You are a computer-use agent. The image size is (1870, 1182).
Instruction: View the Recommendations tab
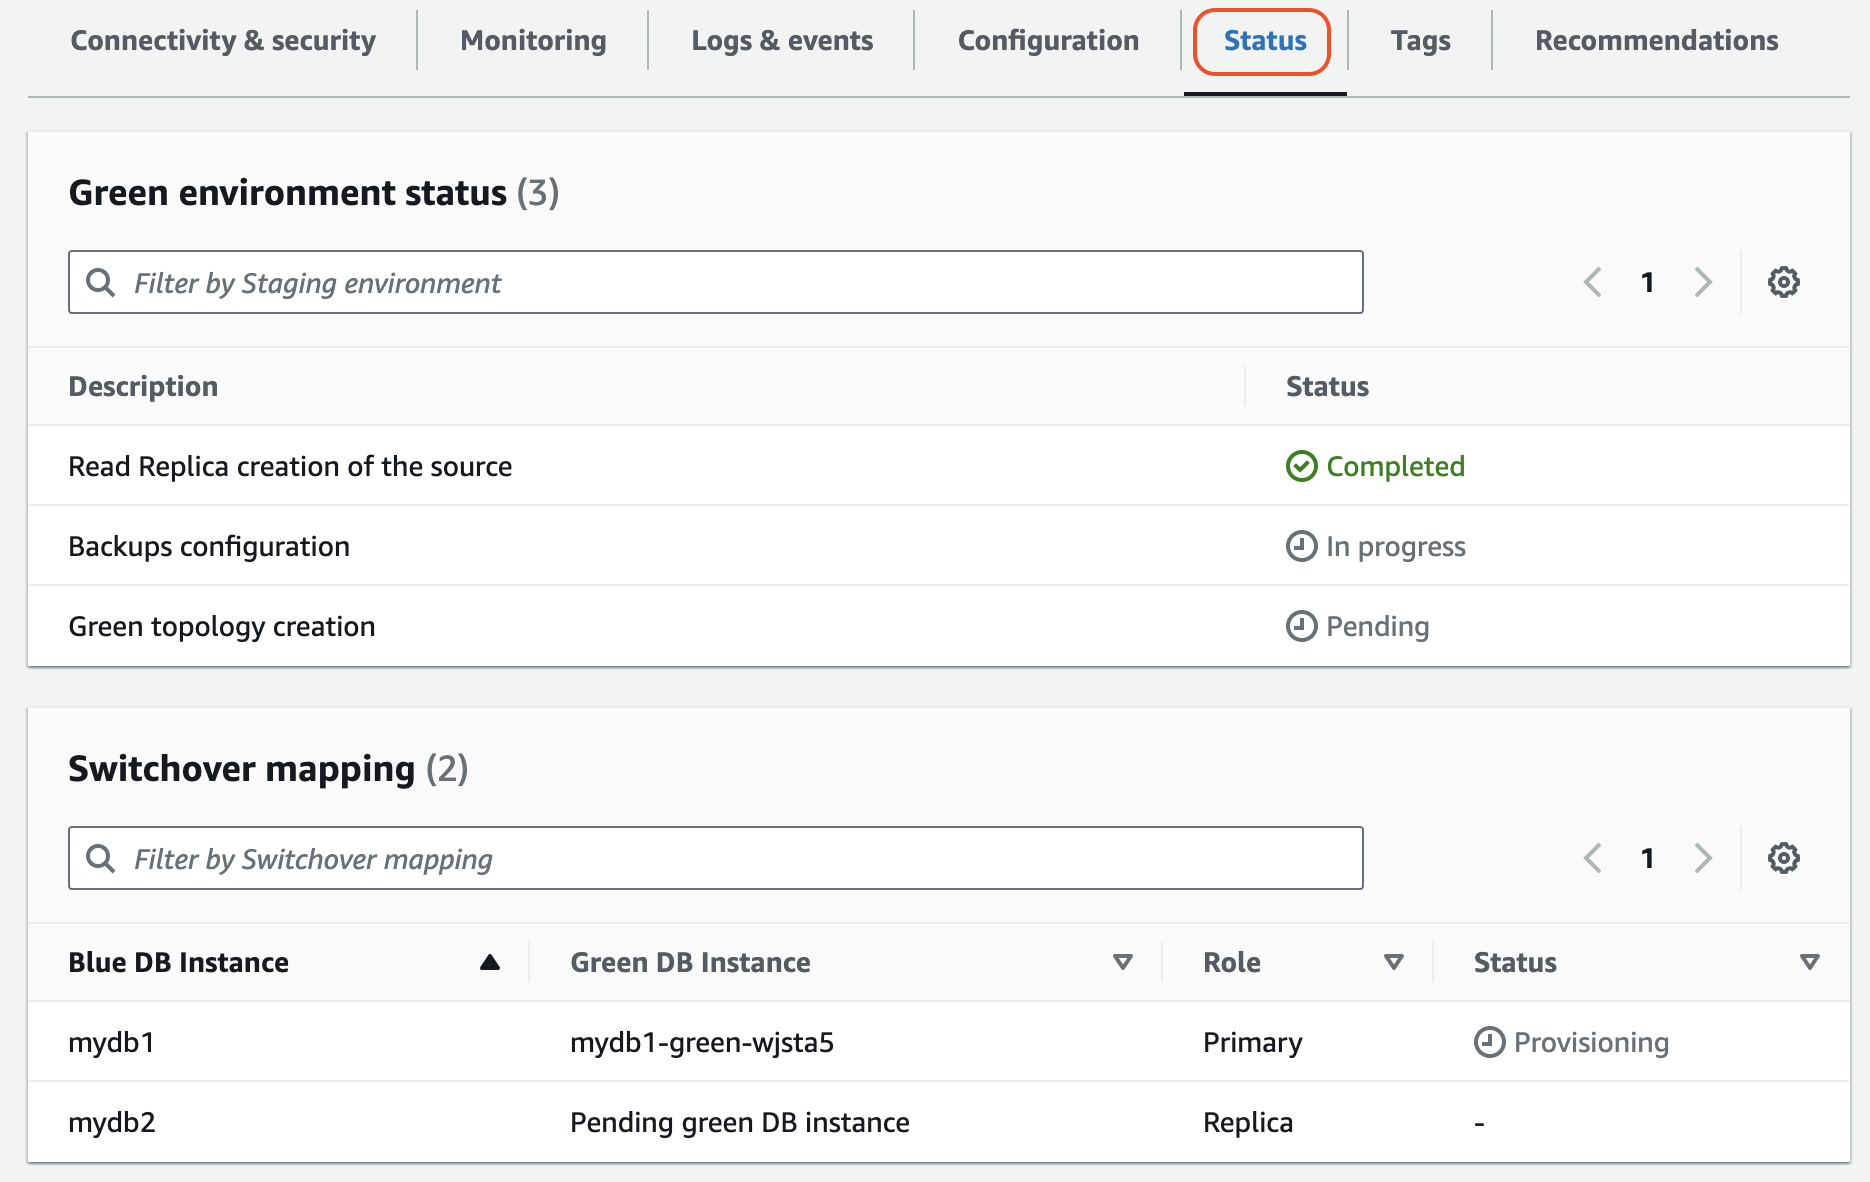click(1656, 41)
